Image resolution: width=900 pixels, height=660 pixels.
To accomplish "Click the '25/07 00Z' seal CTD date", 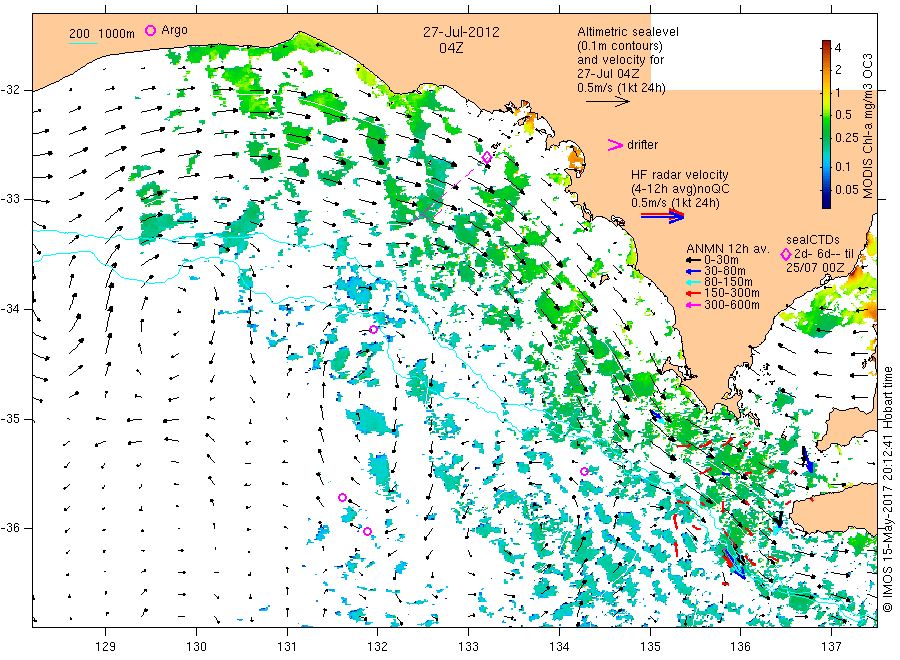I will [x=815, y=268].
